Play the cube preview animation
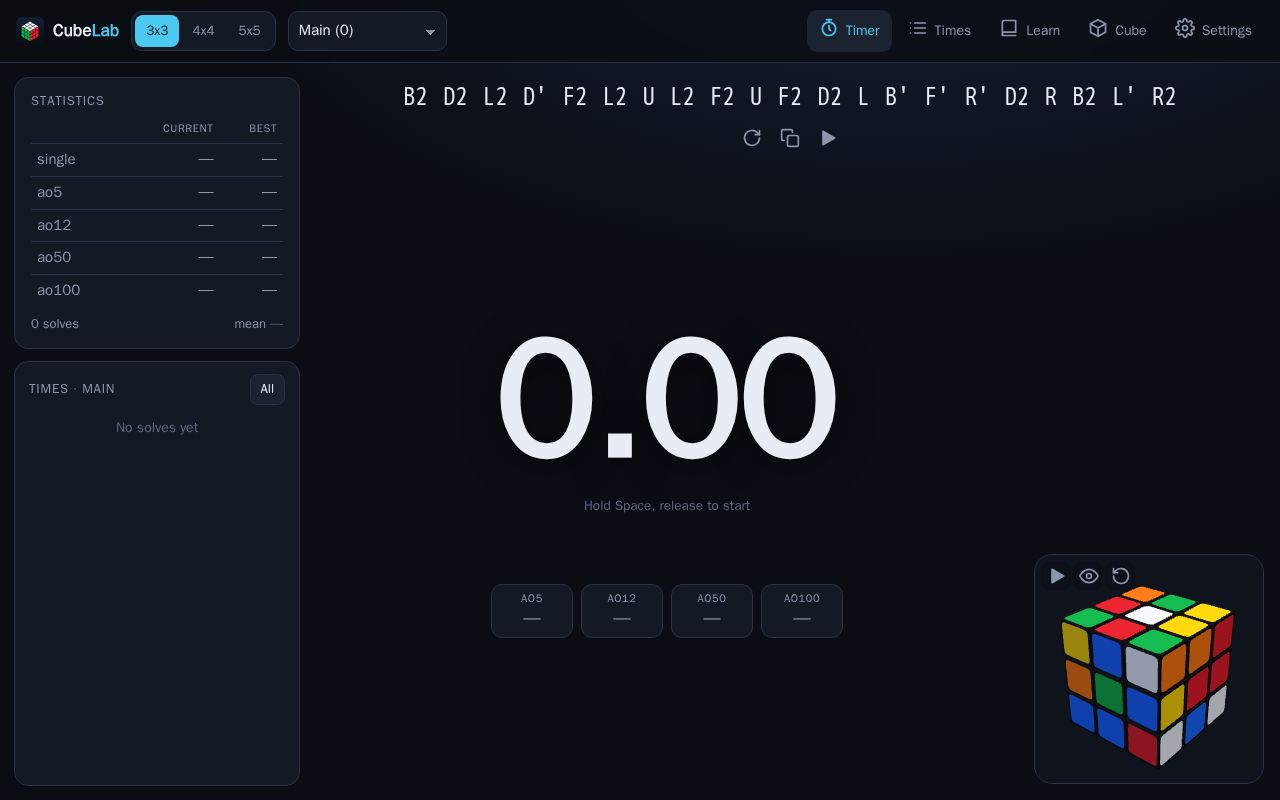 (x=1057, y=576)
